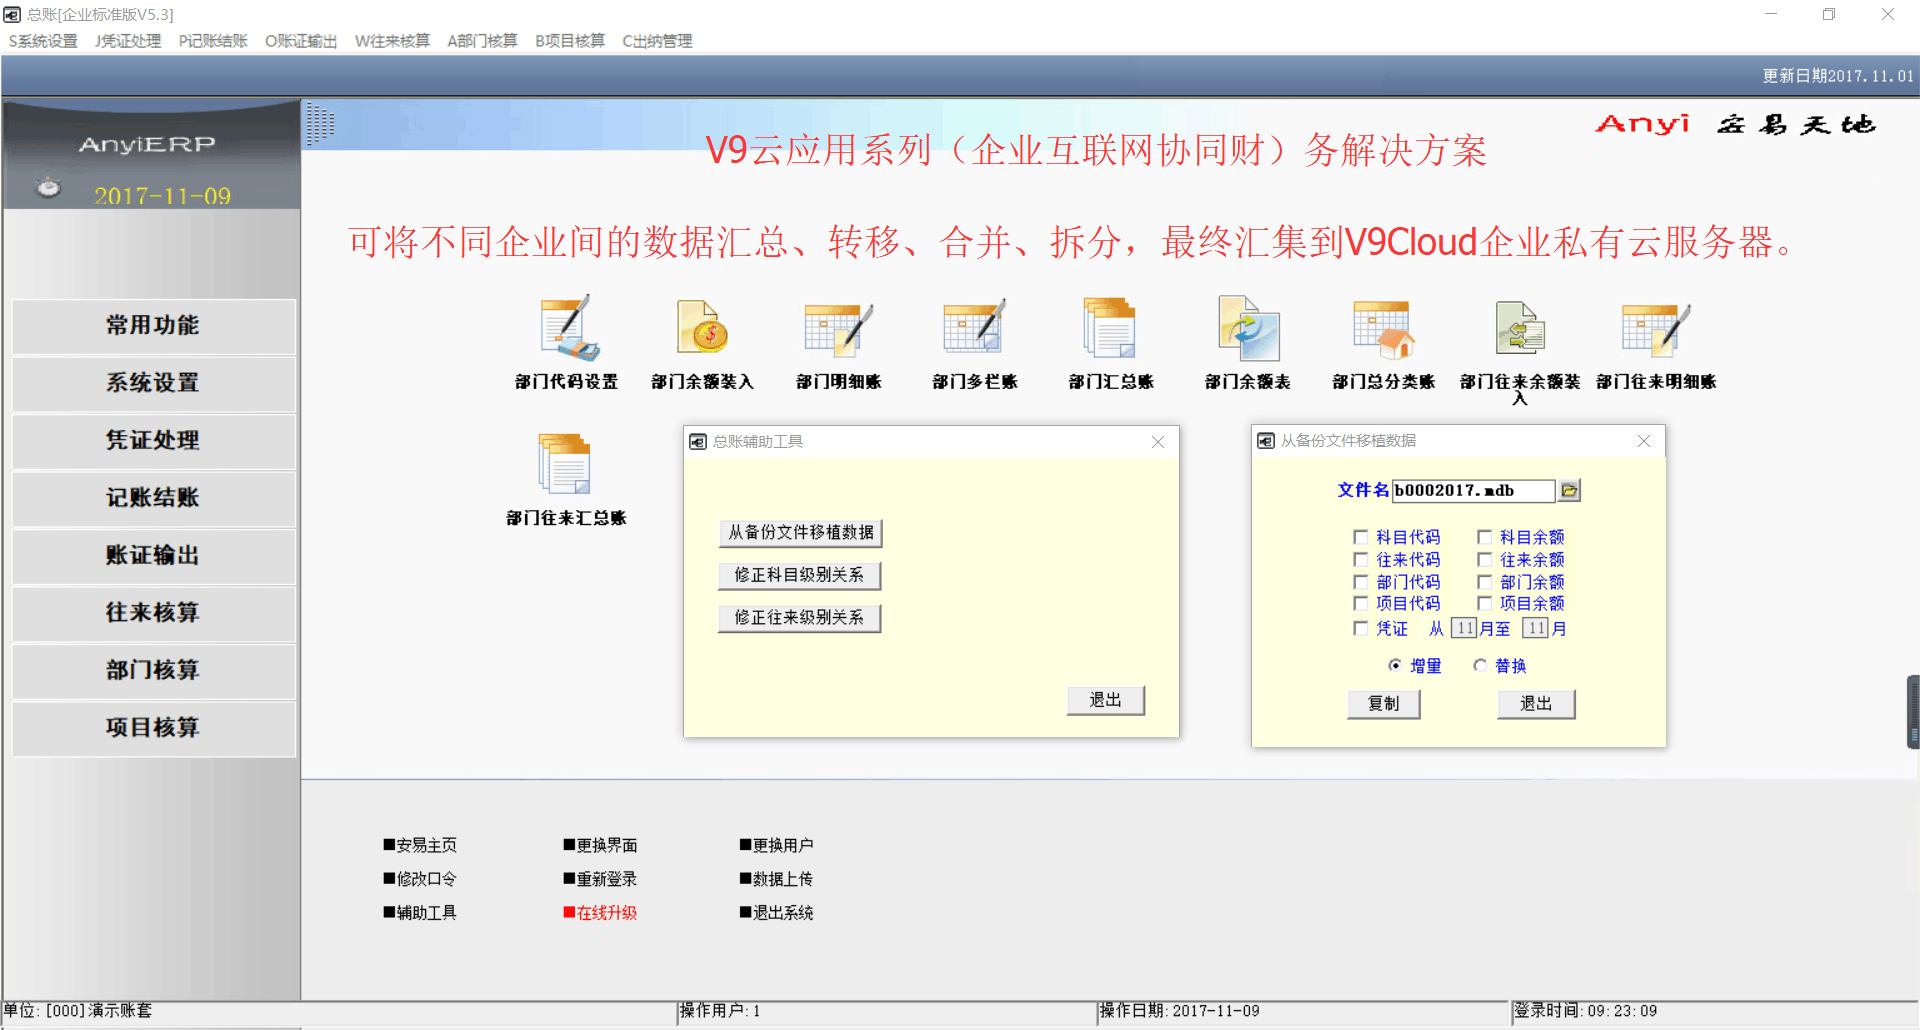Open the C出纳管理 menu
The height and width of the screenshot is (1030, 1920).
point(657,41)
